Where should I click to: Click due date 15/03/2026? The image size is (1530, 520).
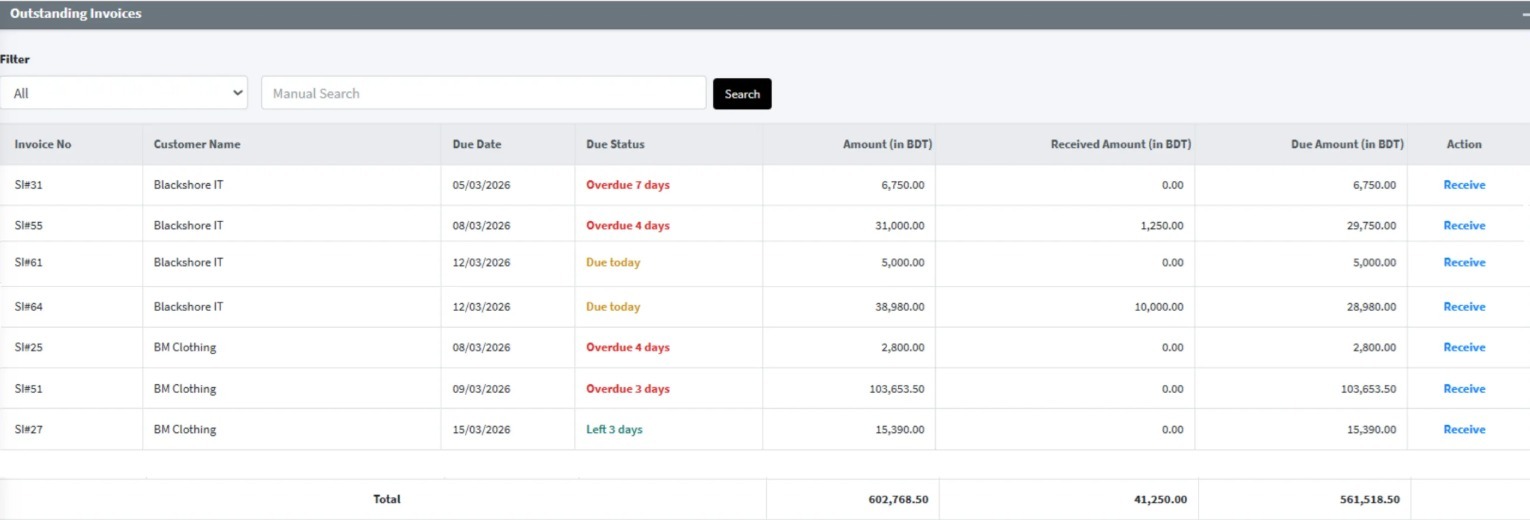coord(481,430)
